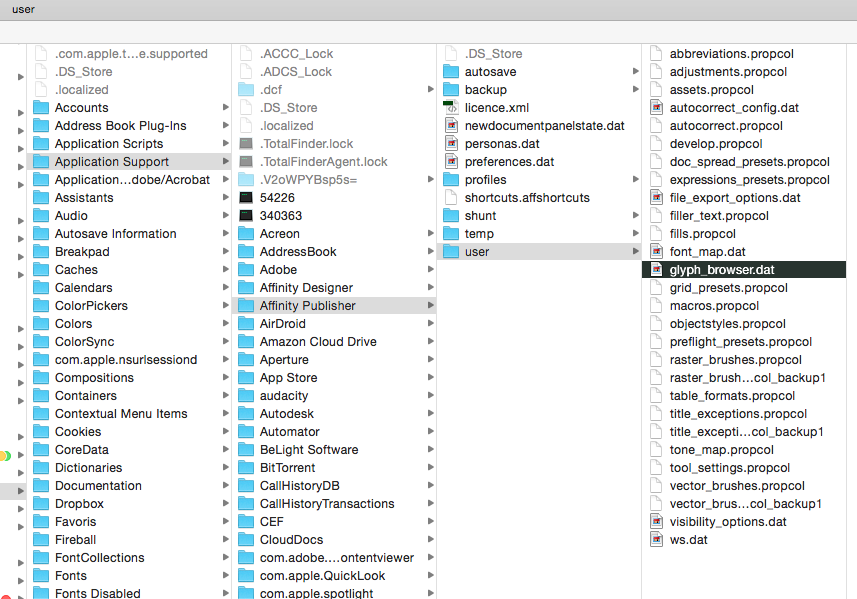Click the glyph_browser.dat file icon
The image size is (857, 599).
click(x=656, y=269)
